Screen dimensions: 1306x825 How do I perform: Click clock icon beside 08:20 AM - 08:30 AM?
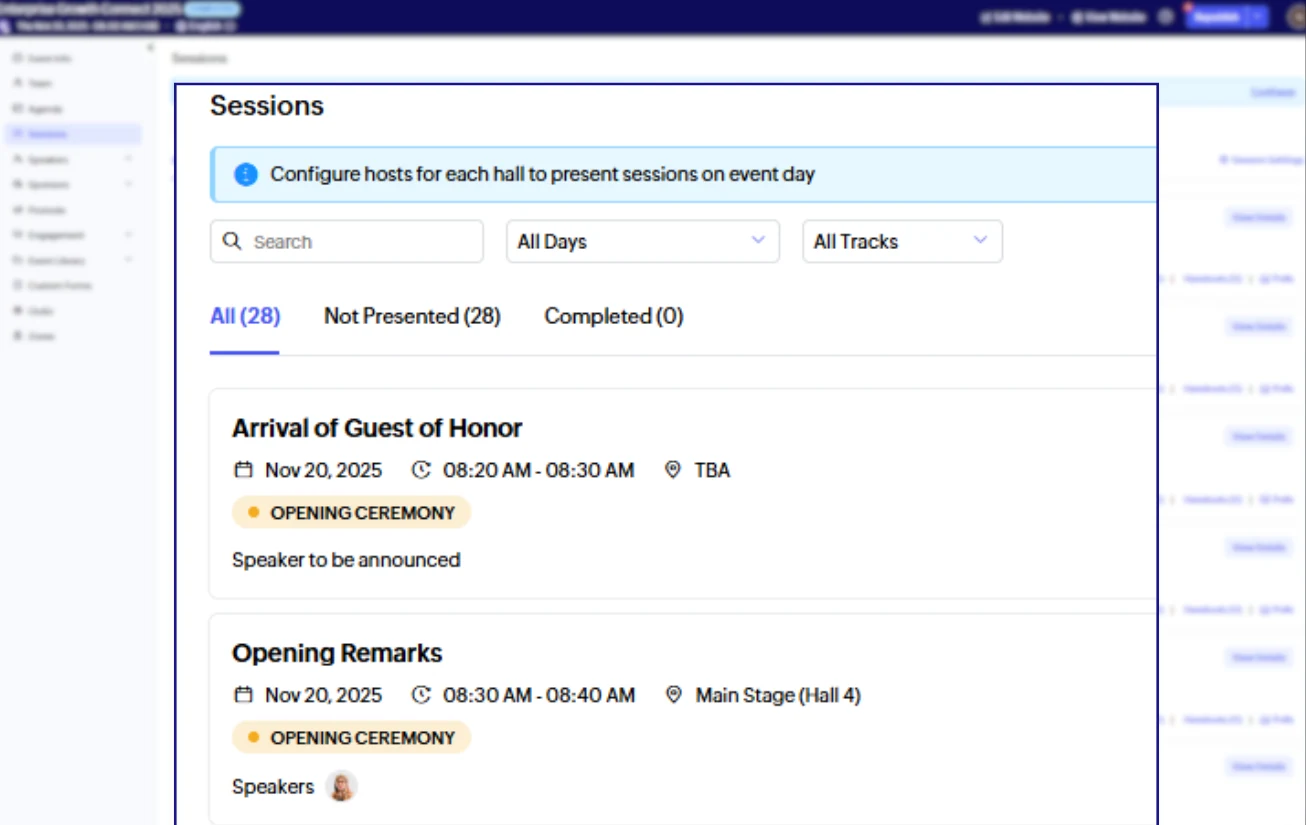[422, 469]
